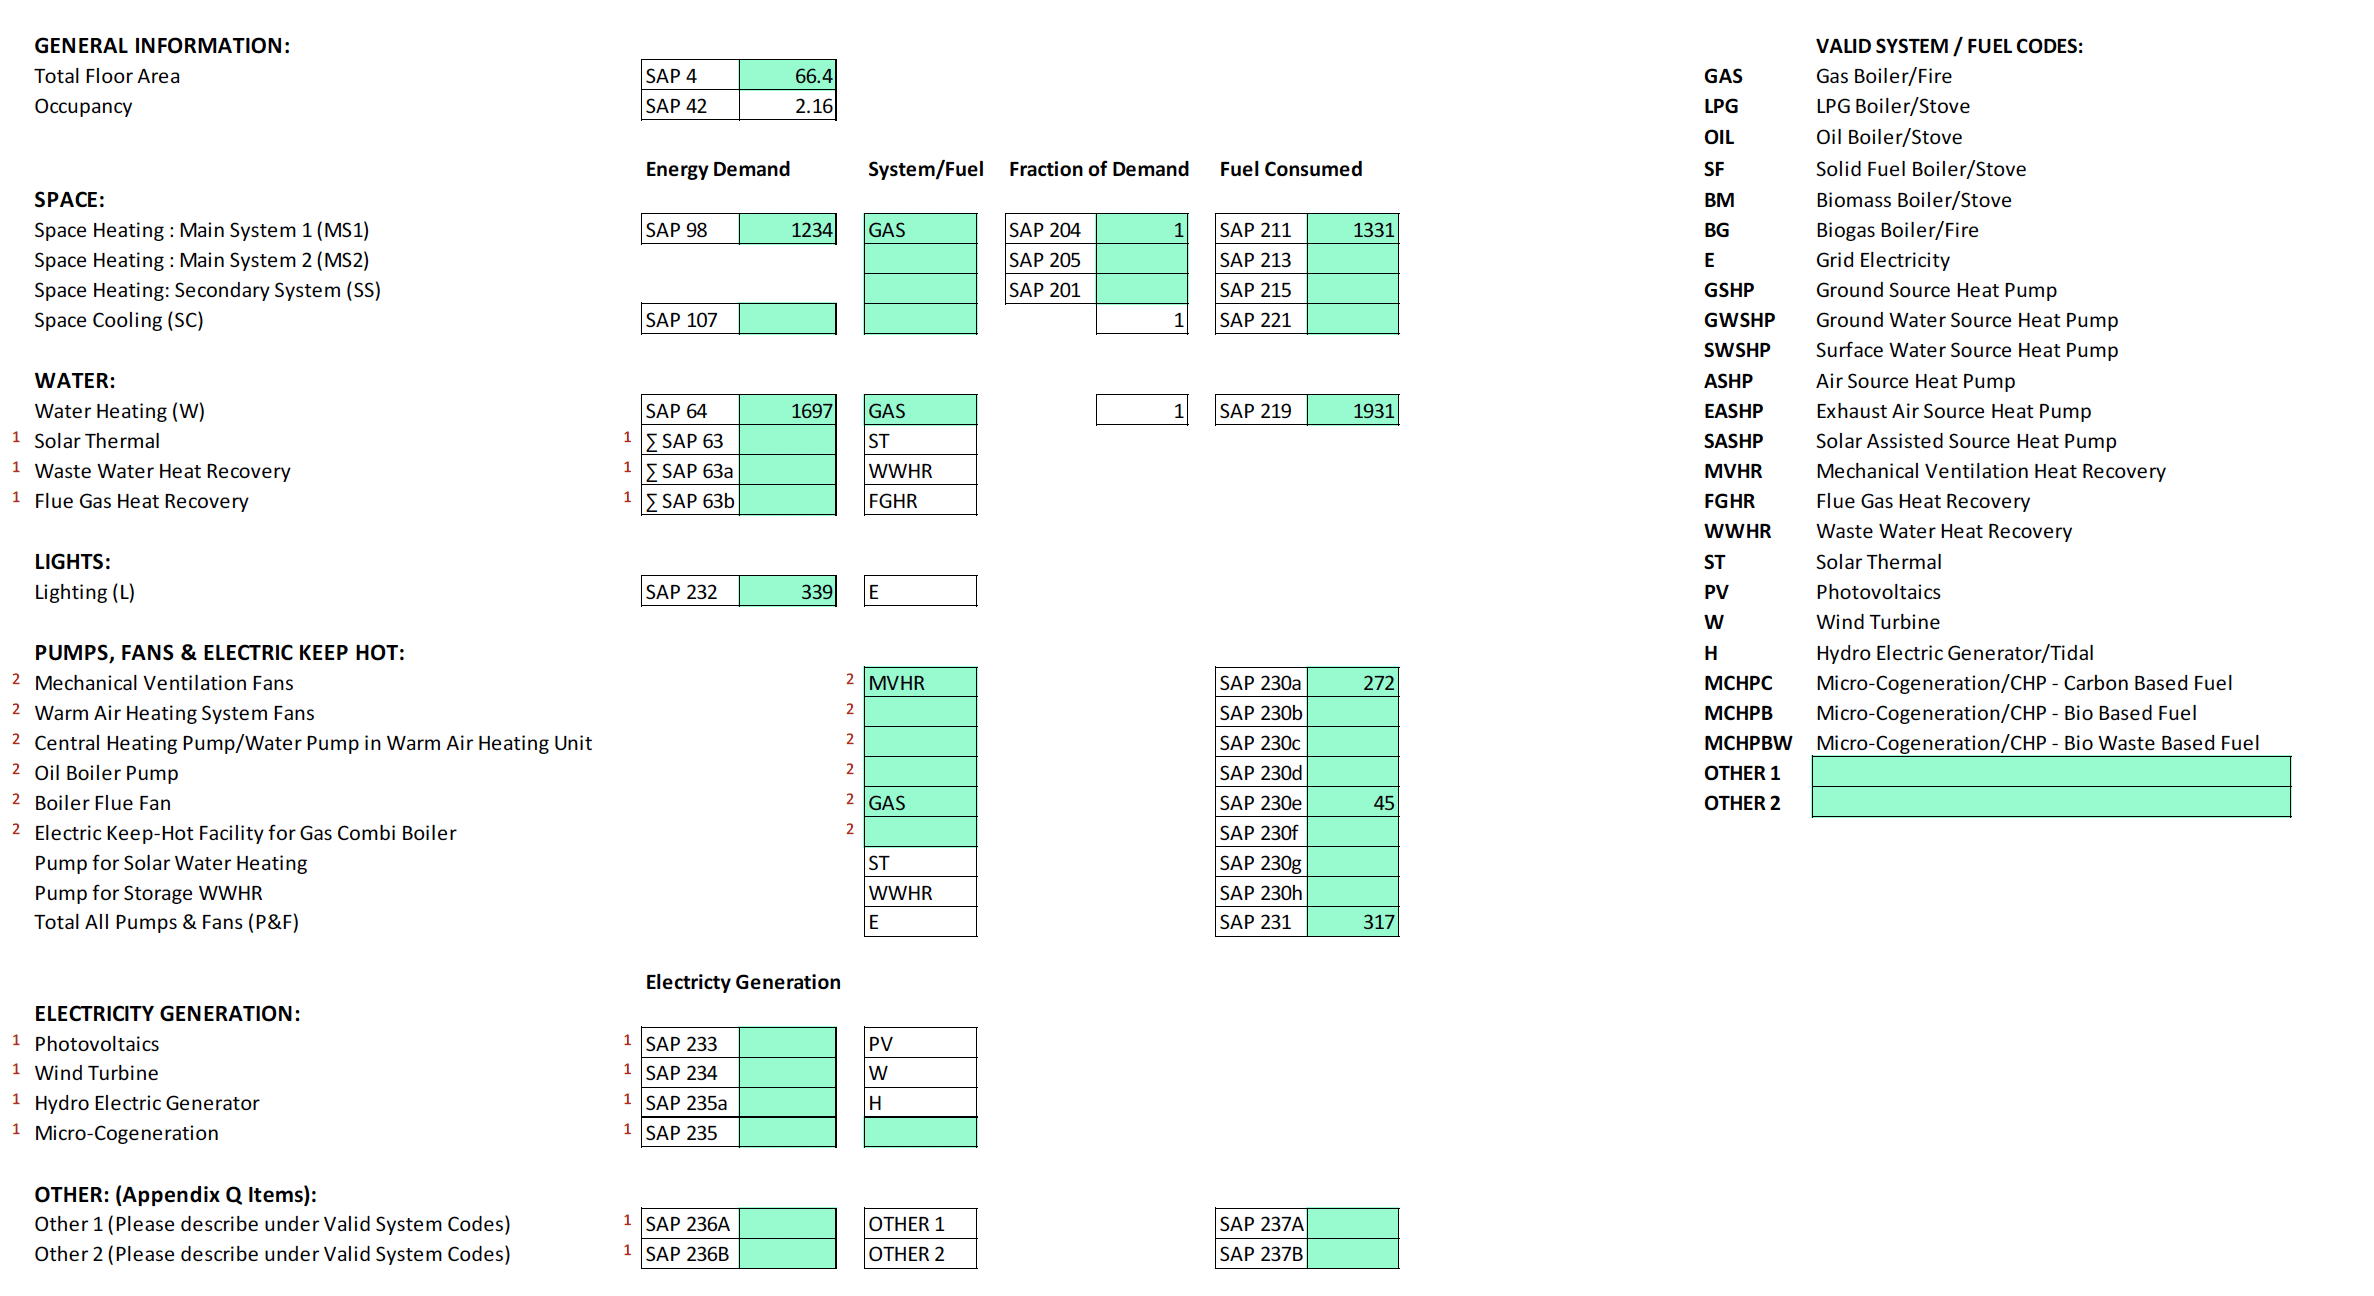Select the 'Space Cooling (SC)' row label
This screenshot has height=1296, width=2374.
[x=119, y=320]
